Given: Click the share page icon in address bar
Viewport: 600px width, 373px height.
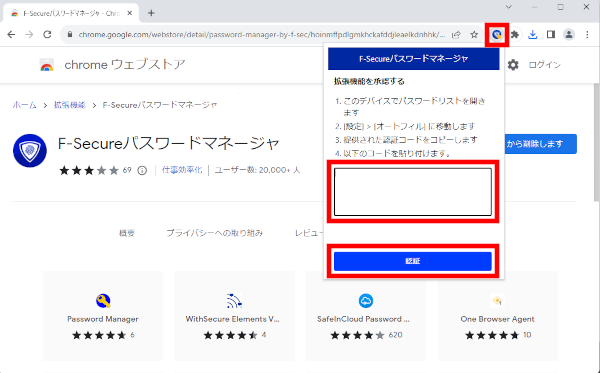Looking at the screenshot, I should click(x=456, y=35).
